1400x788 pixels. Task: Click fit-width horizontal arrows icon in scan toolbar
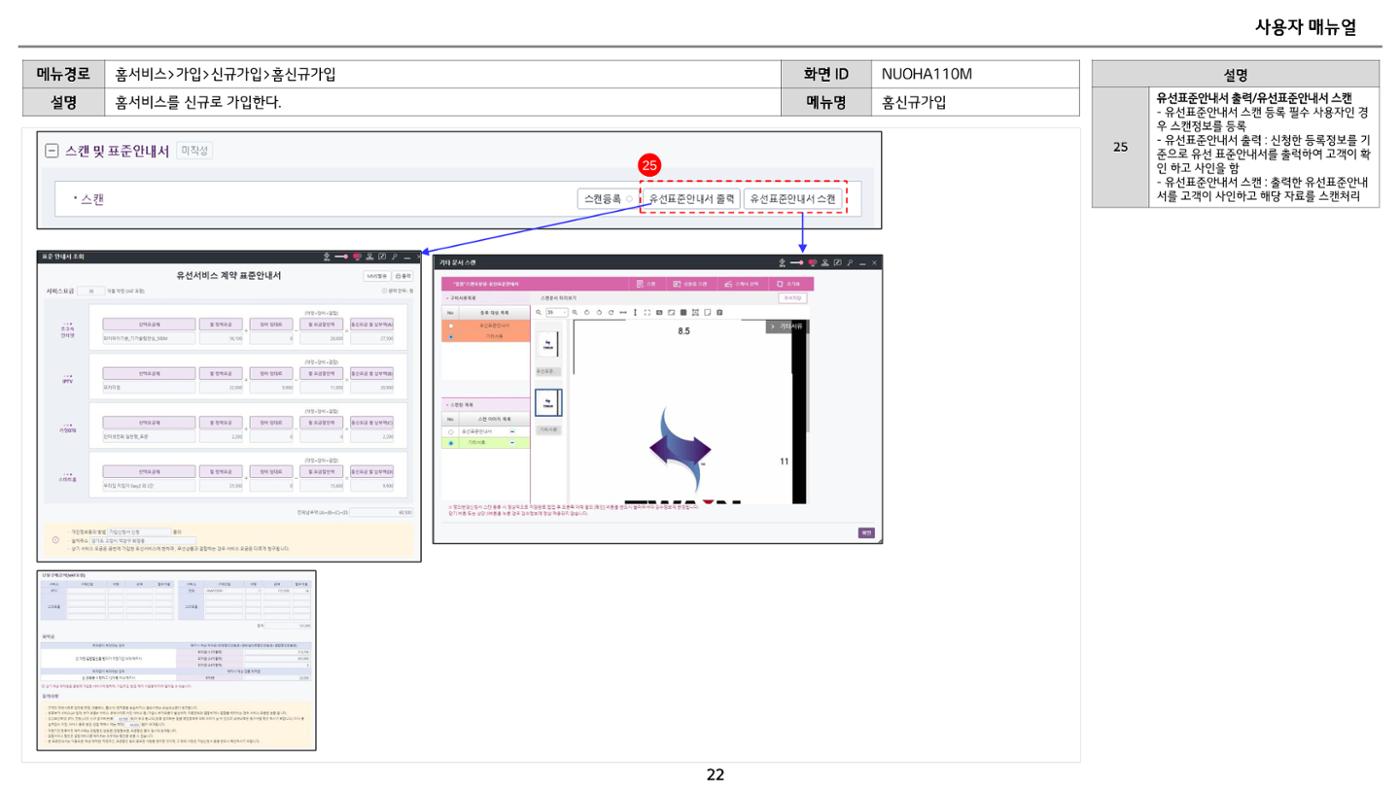click(623, 312)
